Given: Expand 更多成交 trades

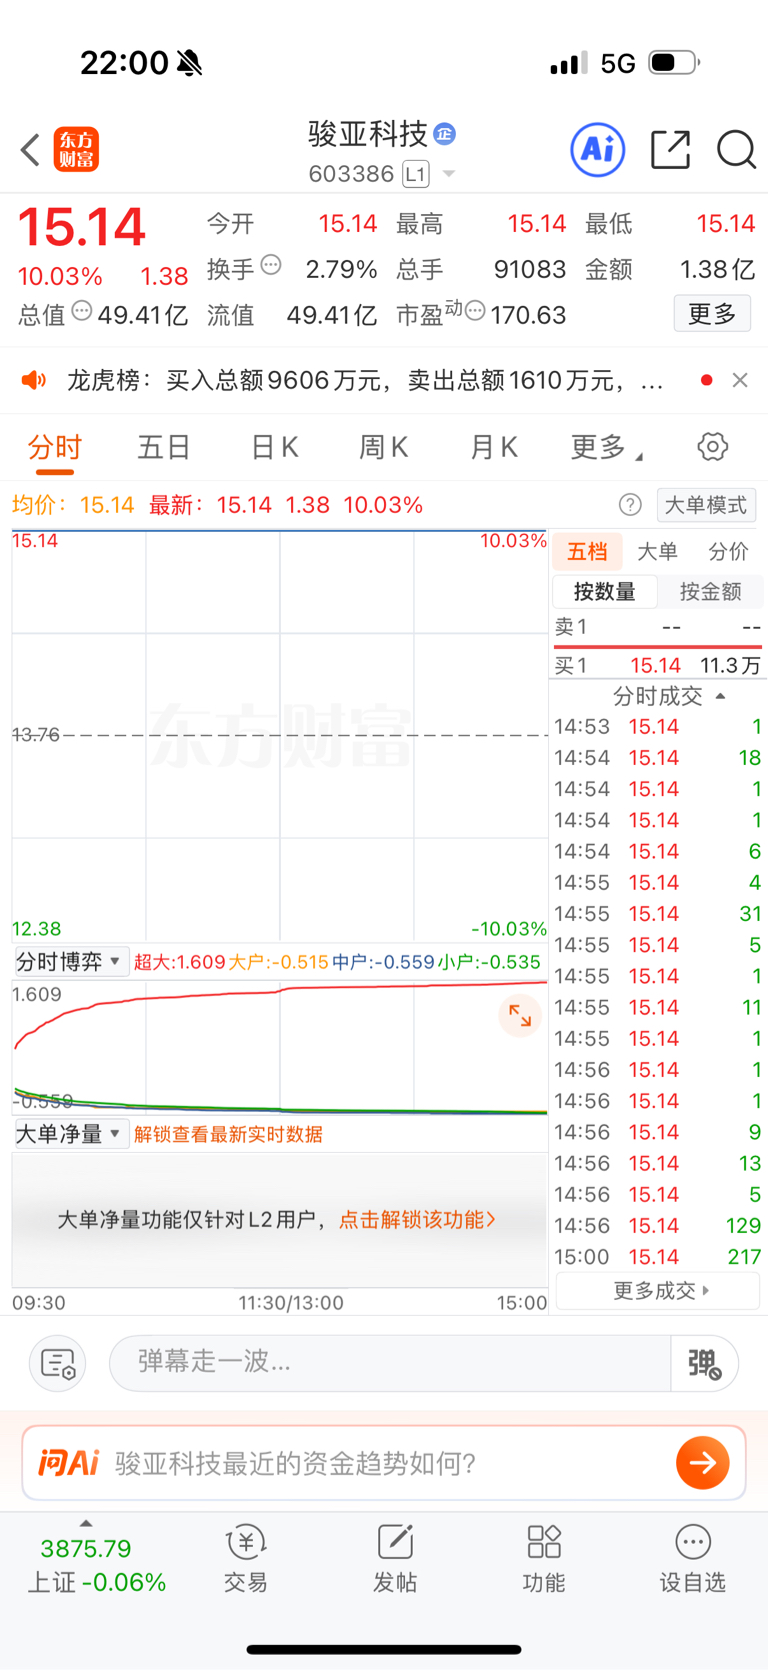Looking at the screenshot, I should [660, 1291].
